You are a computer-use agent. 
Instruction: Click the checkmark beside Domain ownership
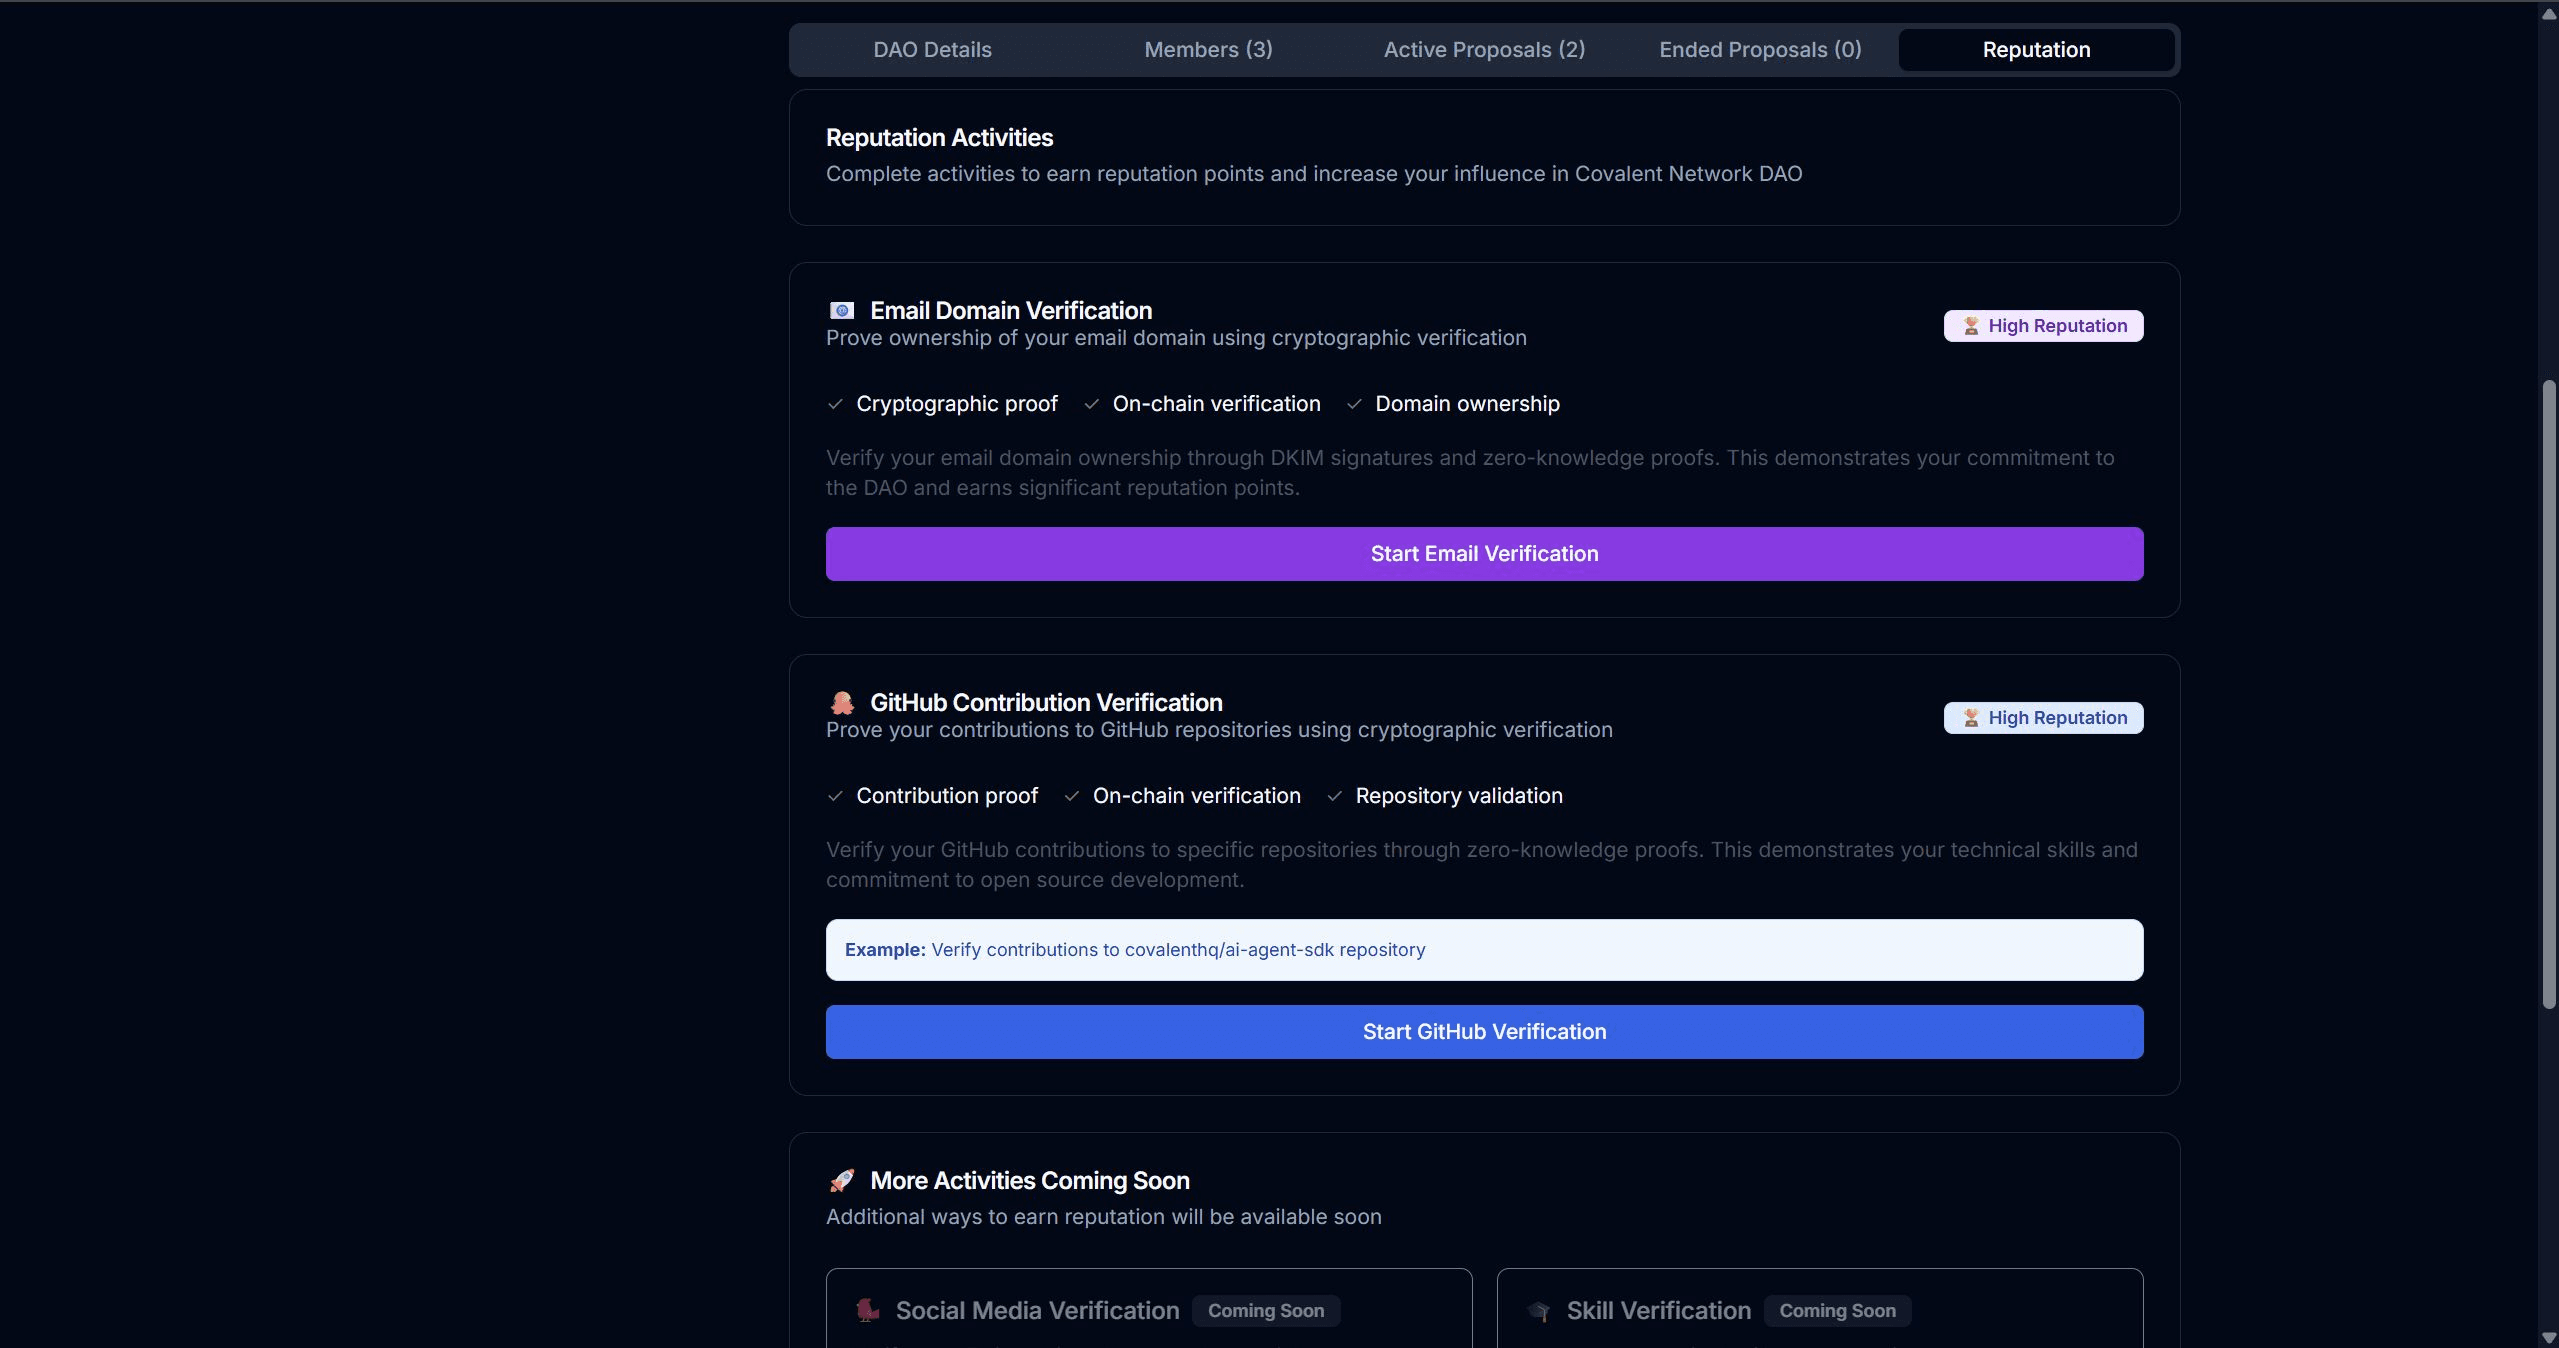(x=1354, y=404)
